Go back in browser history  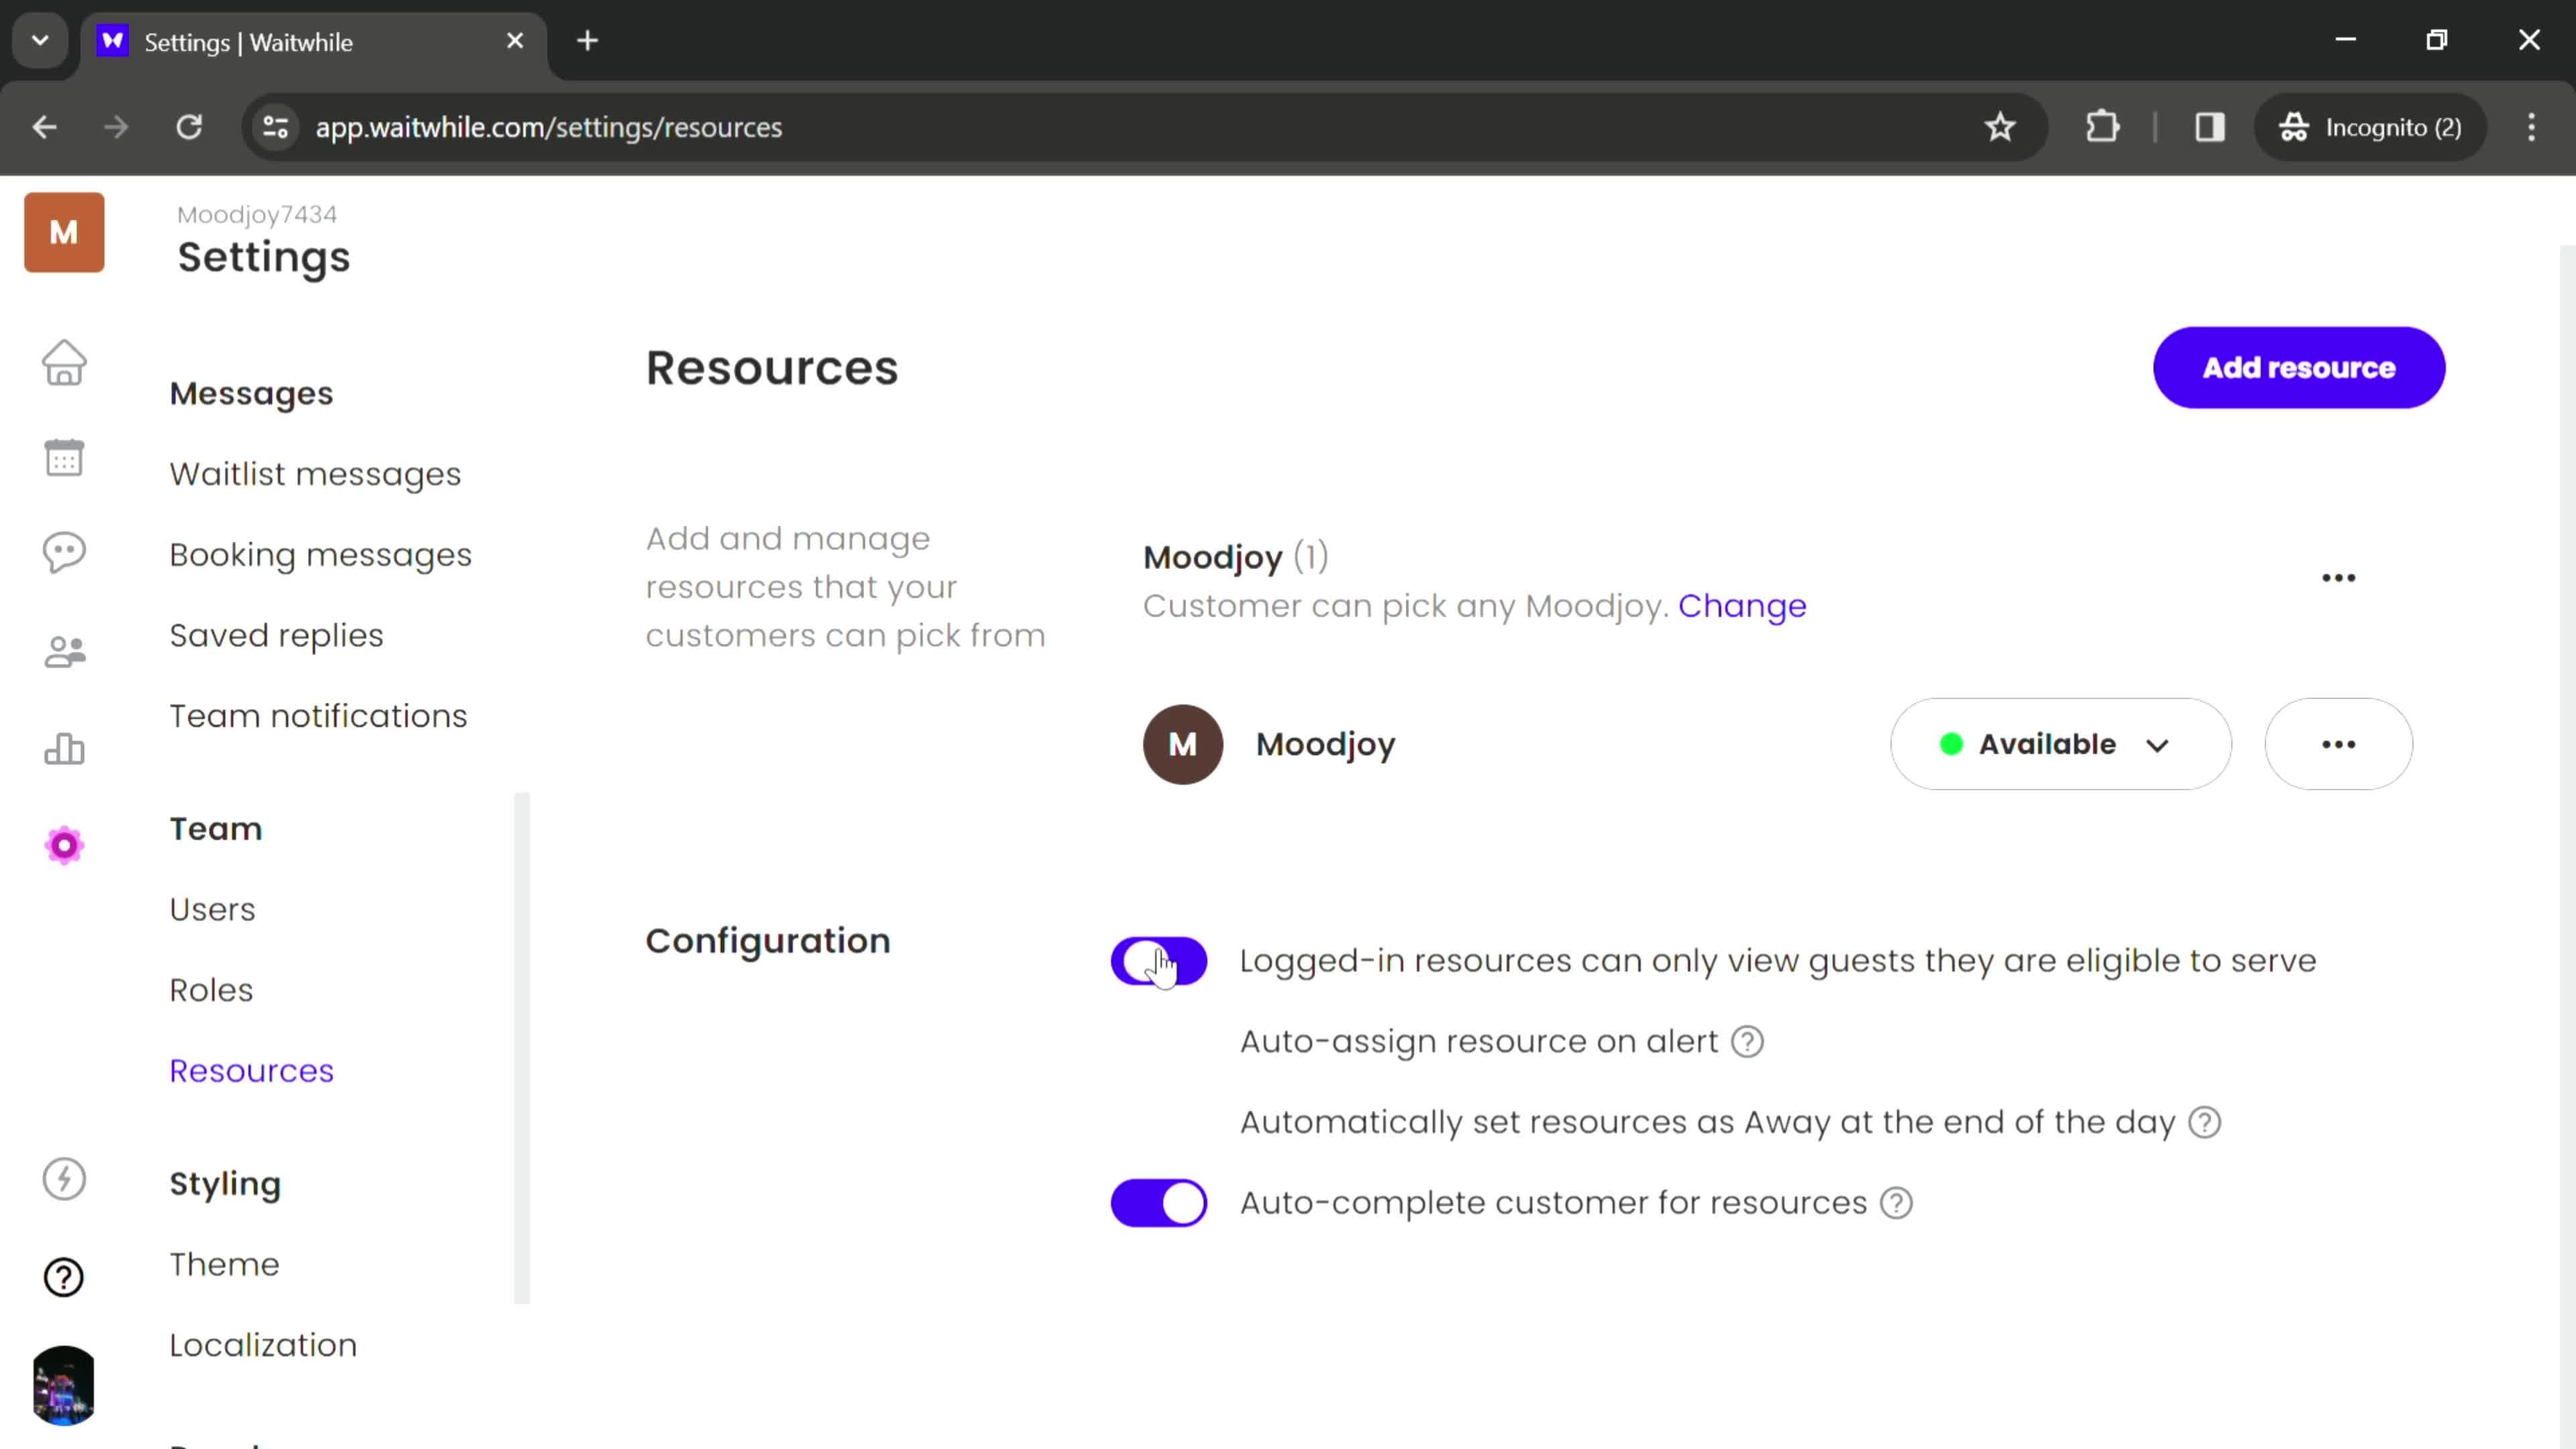tap(44, 127)
